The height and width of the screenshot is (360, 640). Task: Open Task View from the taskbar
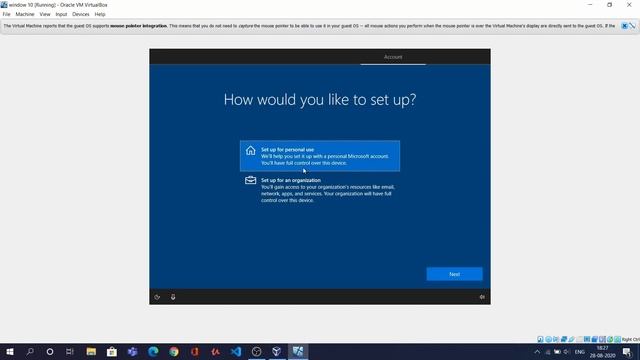click(70, 351)
